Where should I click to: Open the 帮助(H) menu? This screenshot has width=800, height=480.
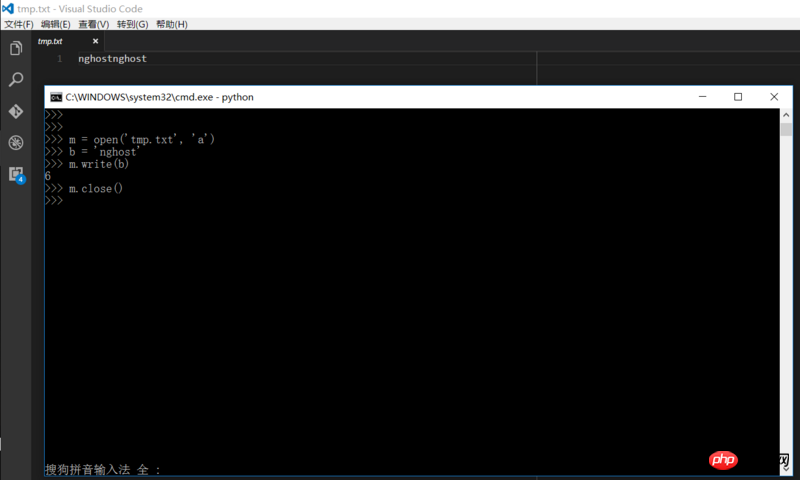(171, 24)
